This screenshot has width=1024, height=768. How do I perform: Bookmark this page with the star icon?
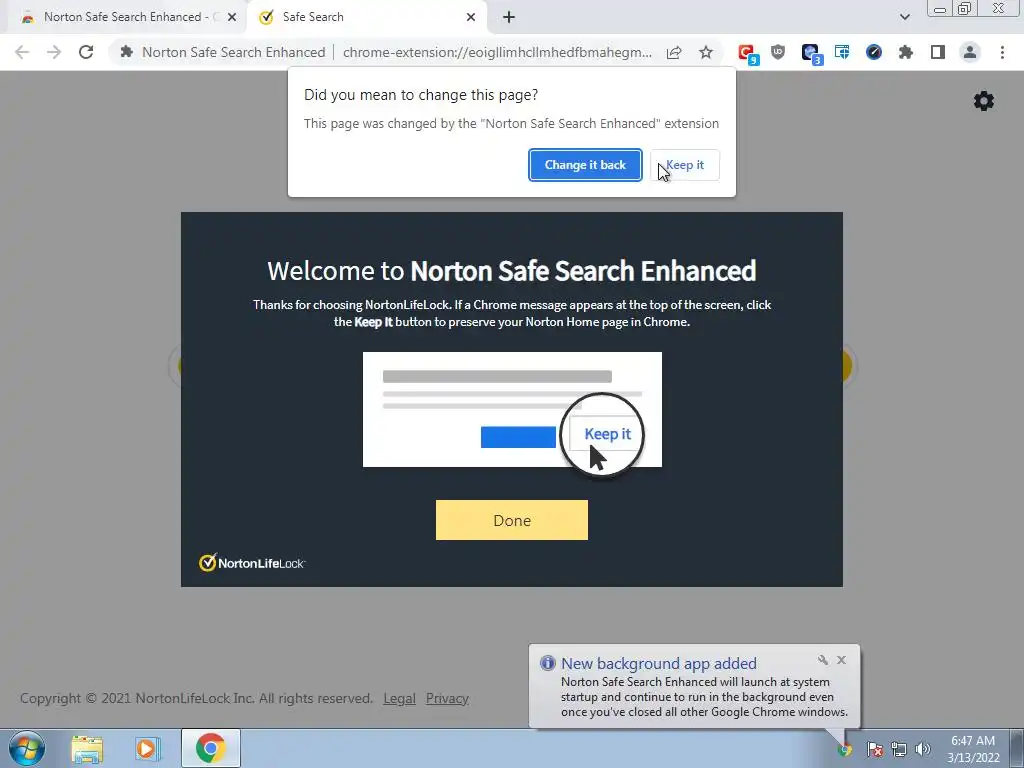tap(706, 52)
